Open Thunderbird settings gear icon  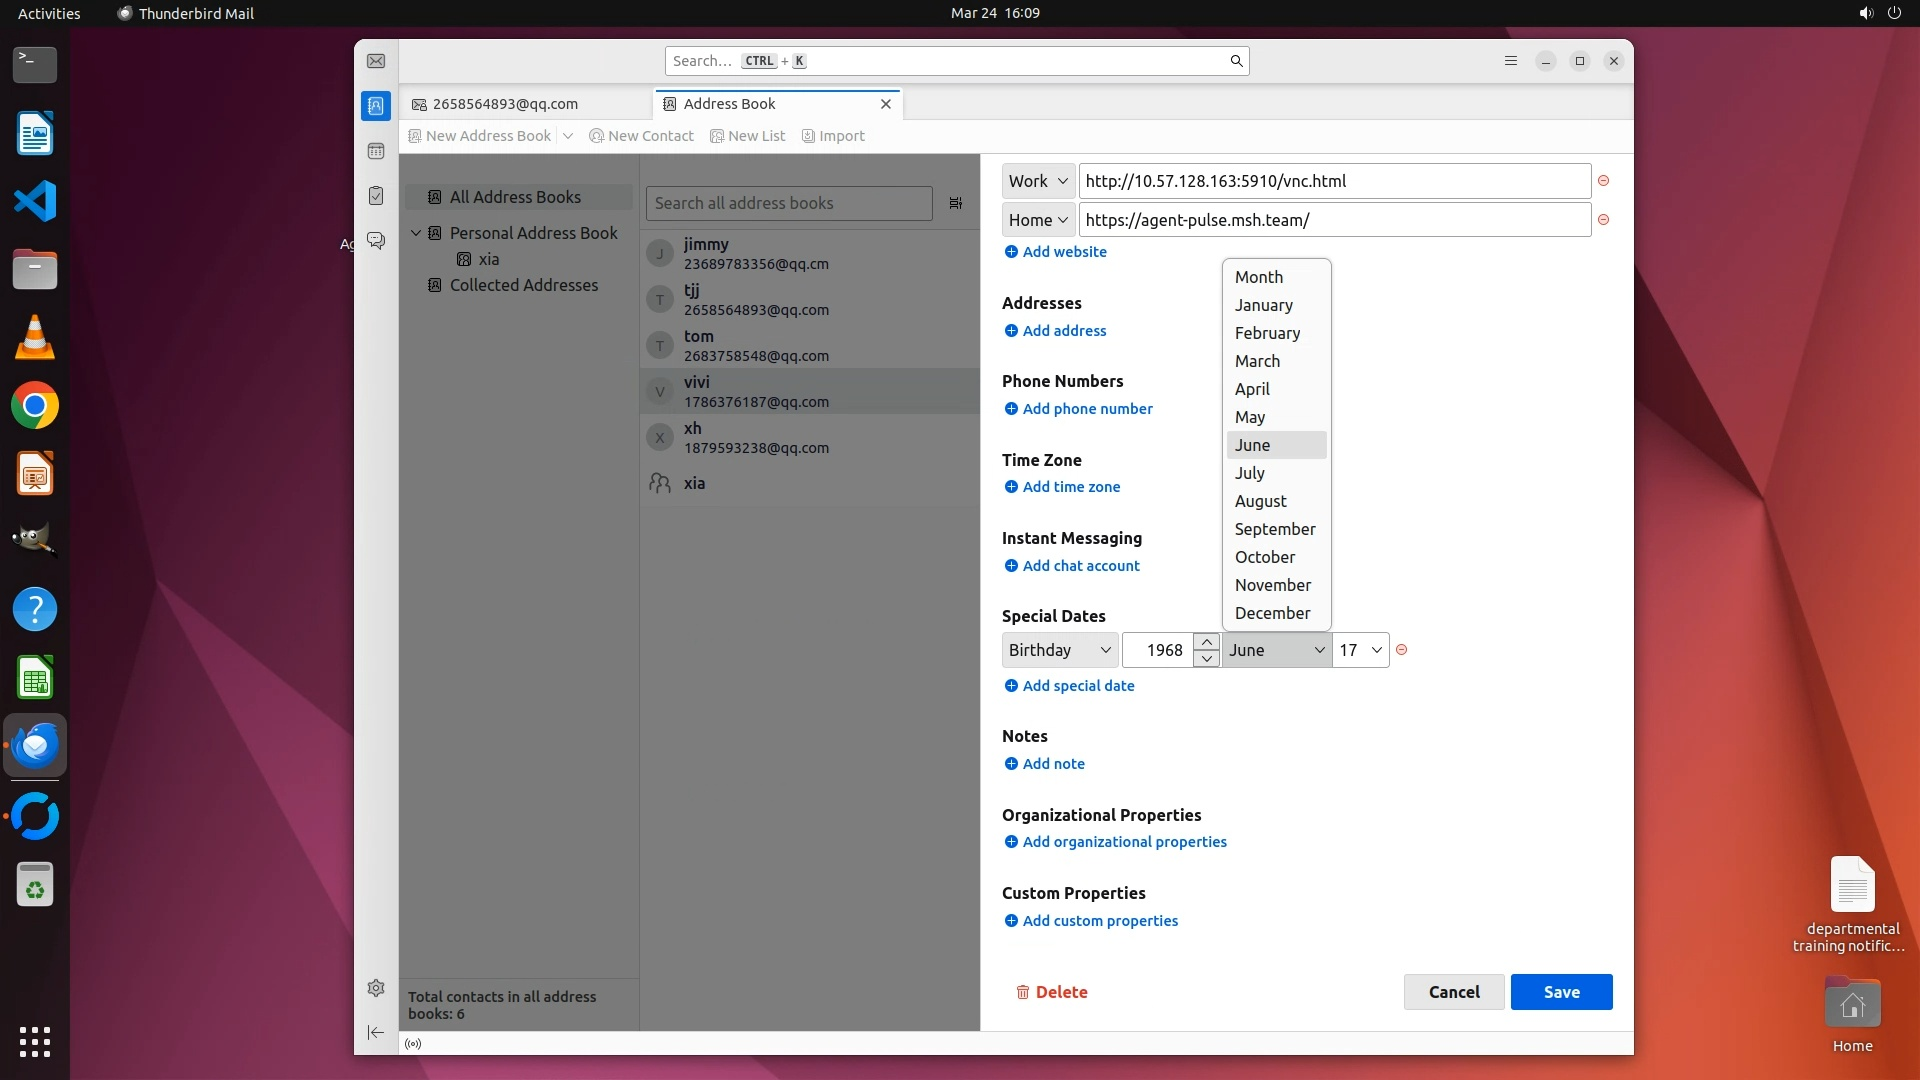click(x=376, y=988)
